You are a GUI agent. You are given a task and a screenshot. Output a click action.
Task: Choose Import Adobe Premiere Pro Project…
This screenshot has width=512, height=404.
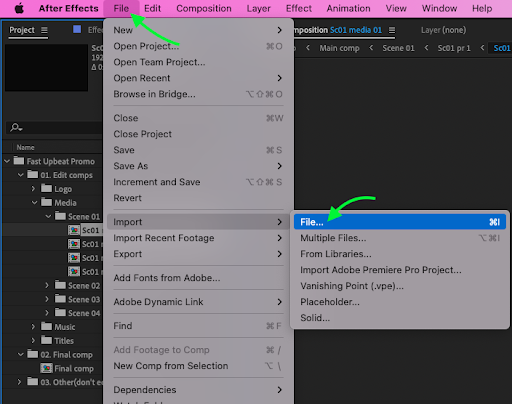(400, 270)
